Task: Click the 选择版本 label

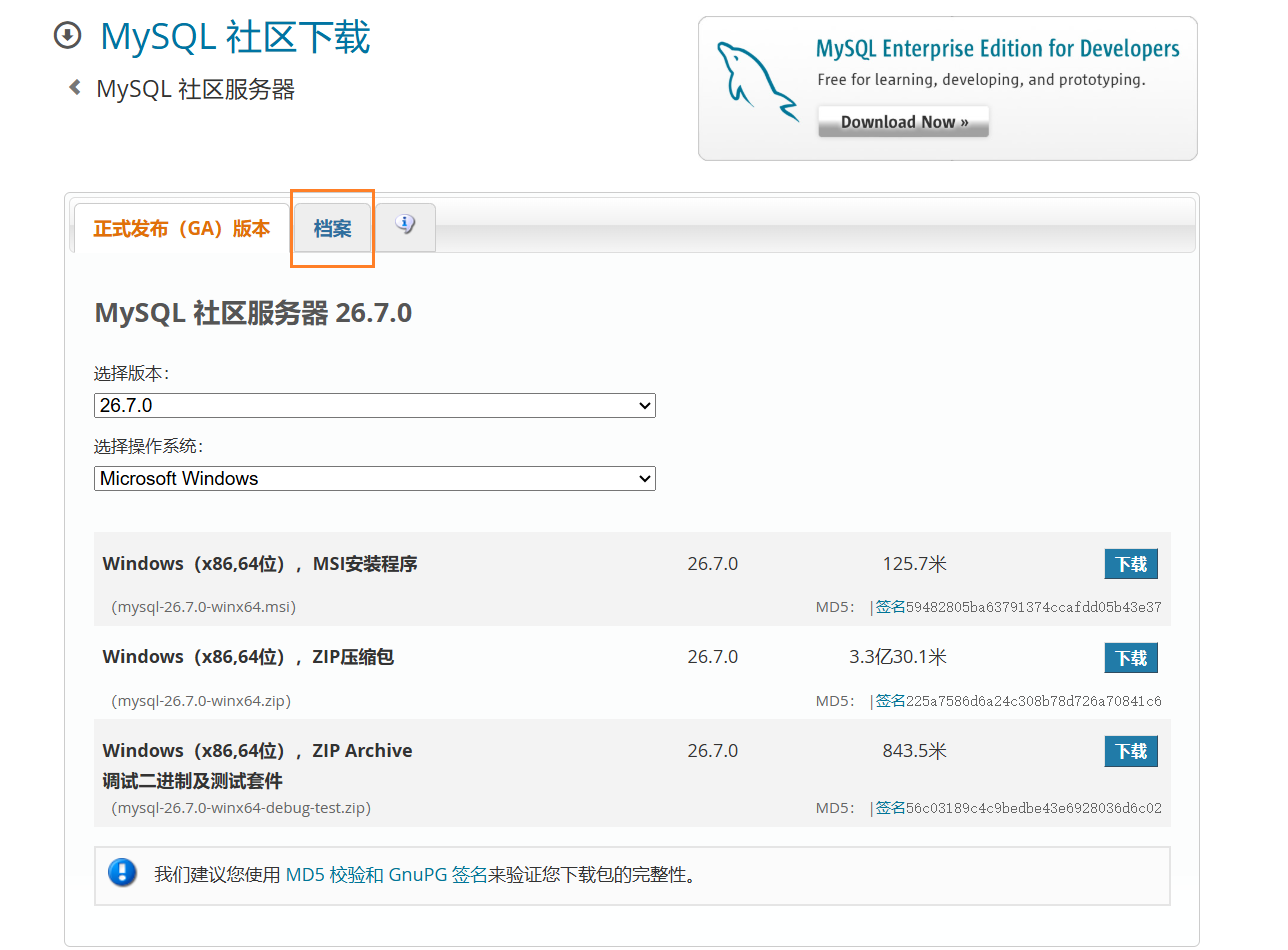Action: 132,373
